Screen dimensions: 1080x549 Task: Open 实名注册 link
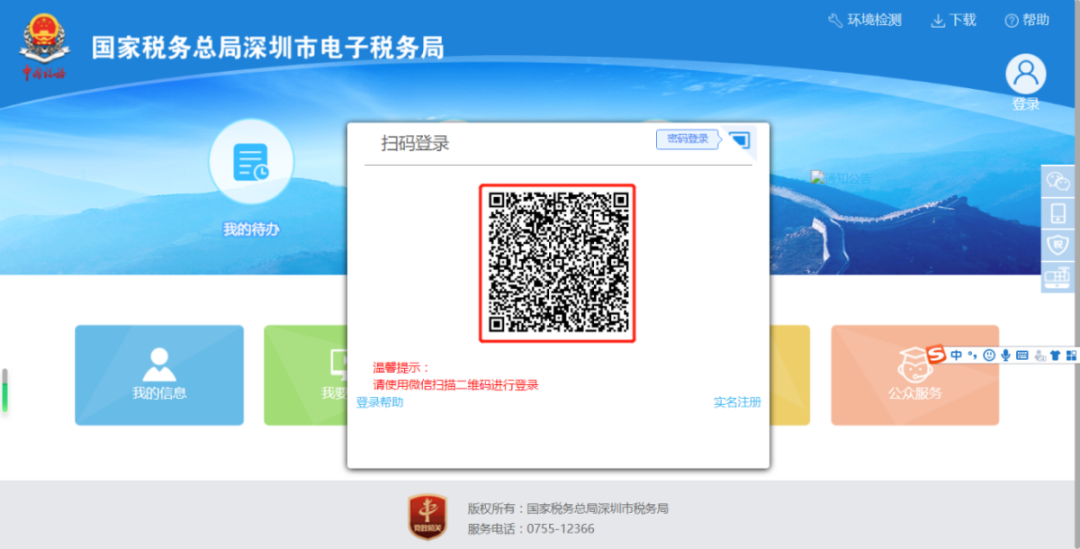coord(738,402)
